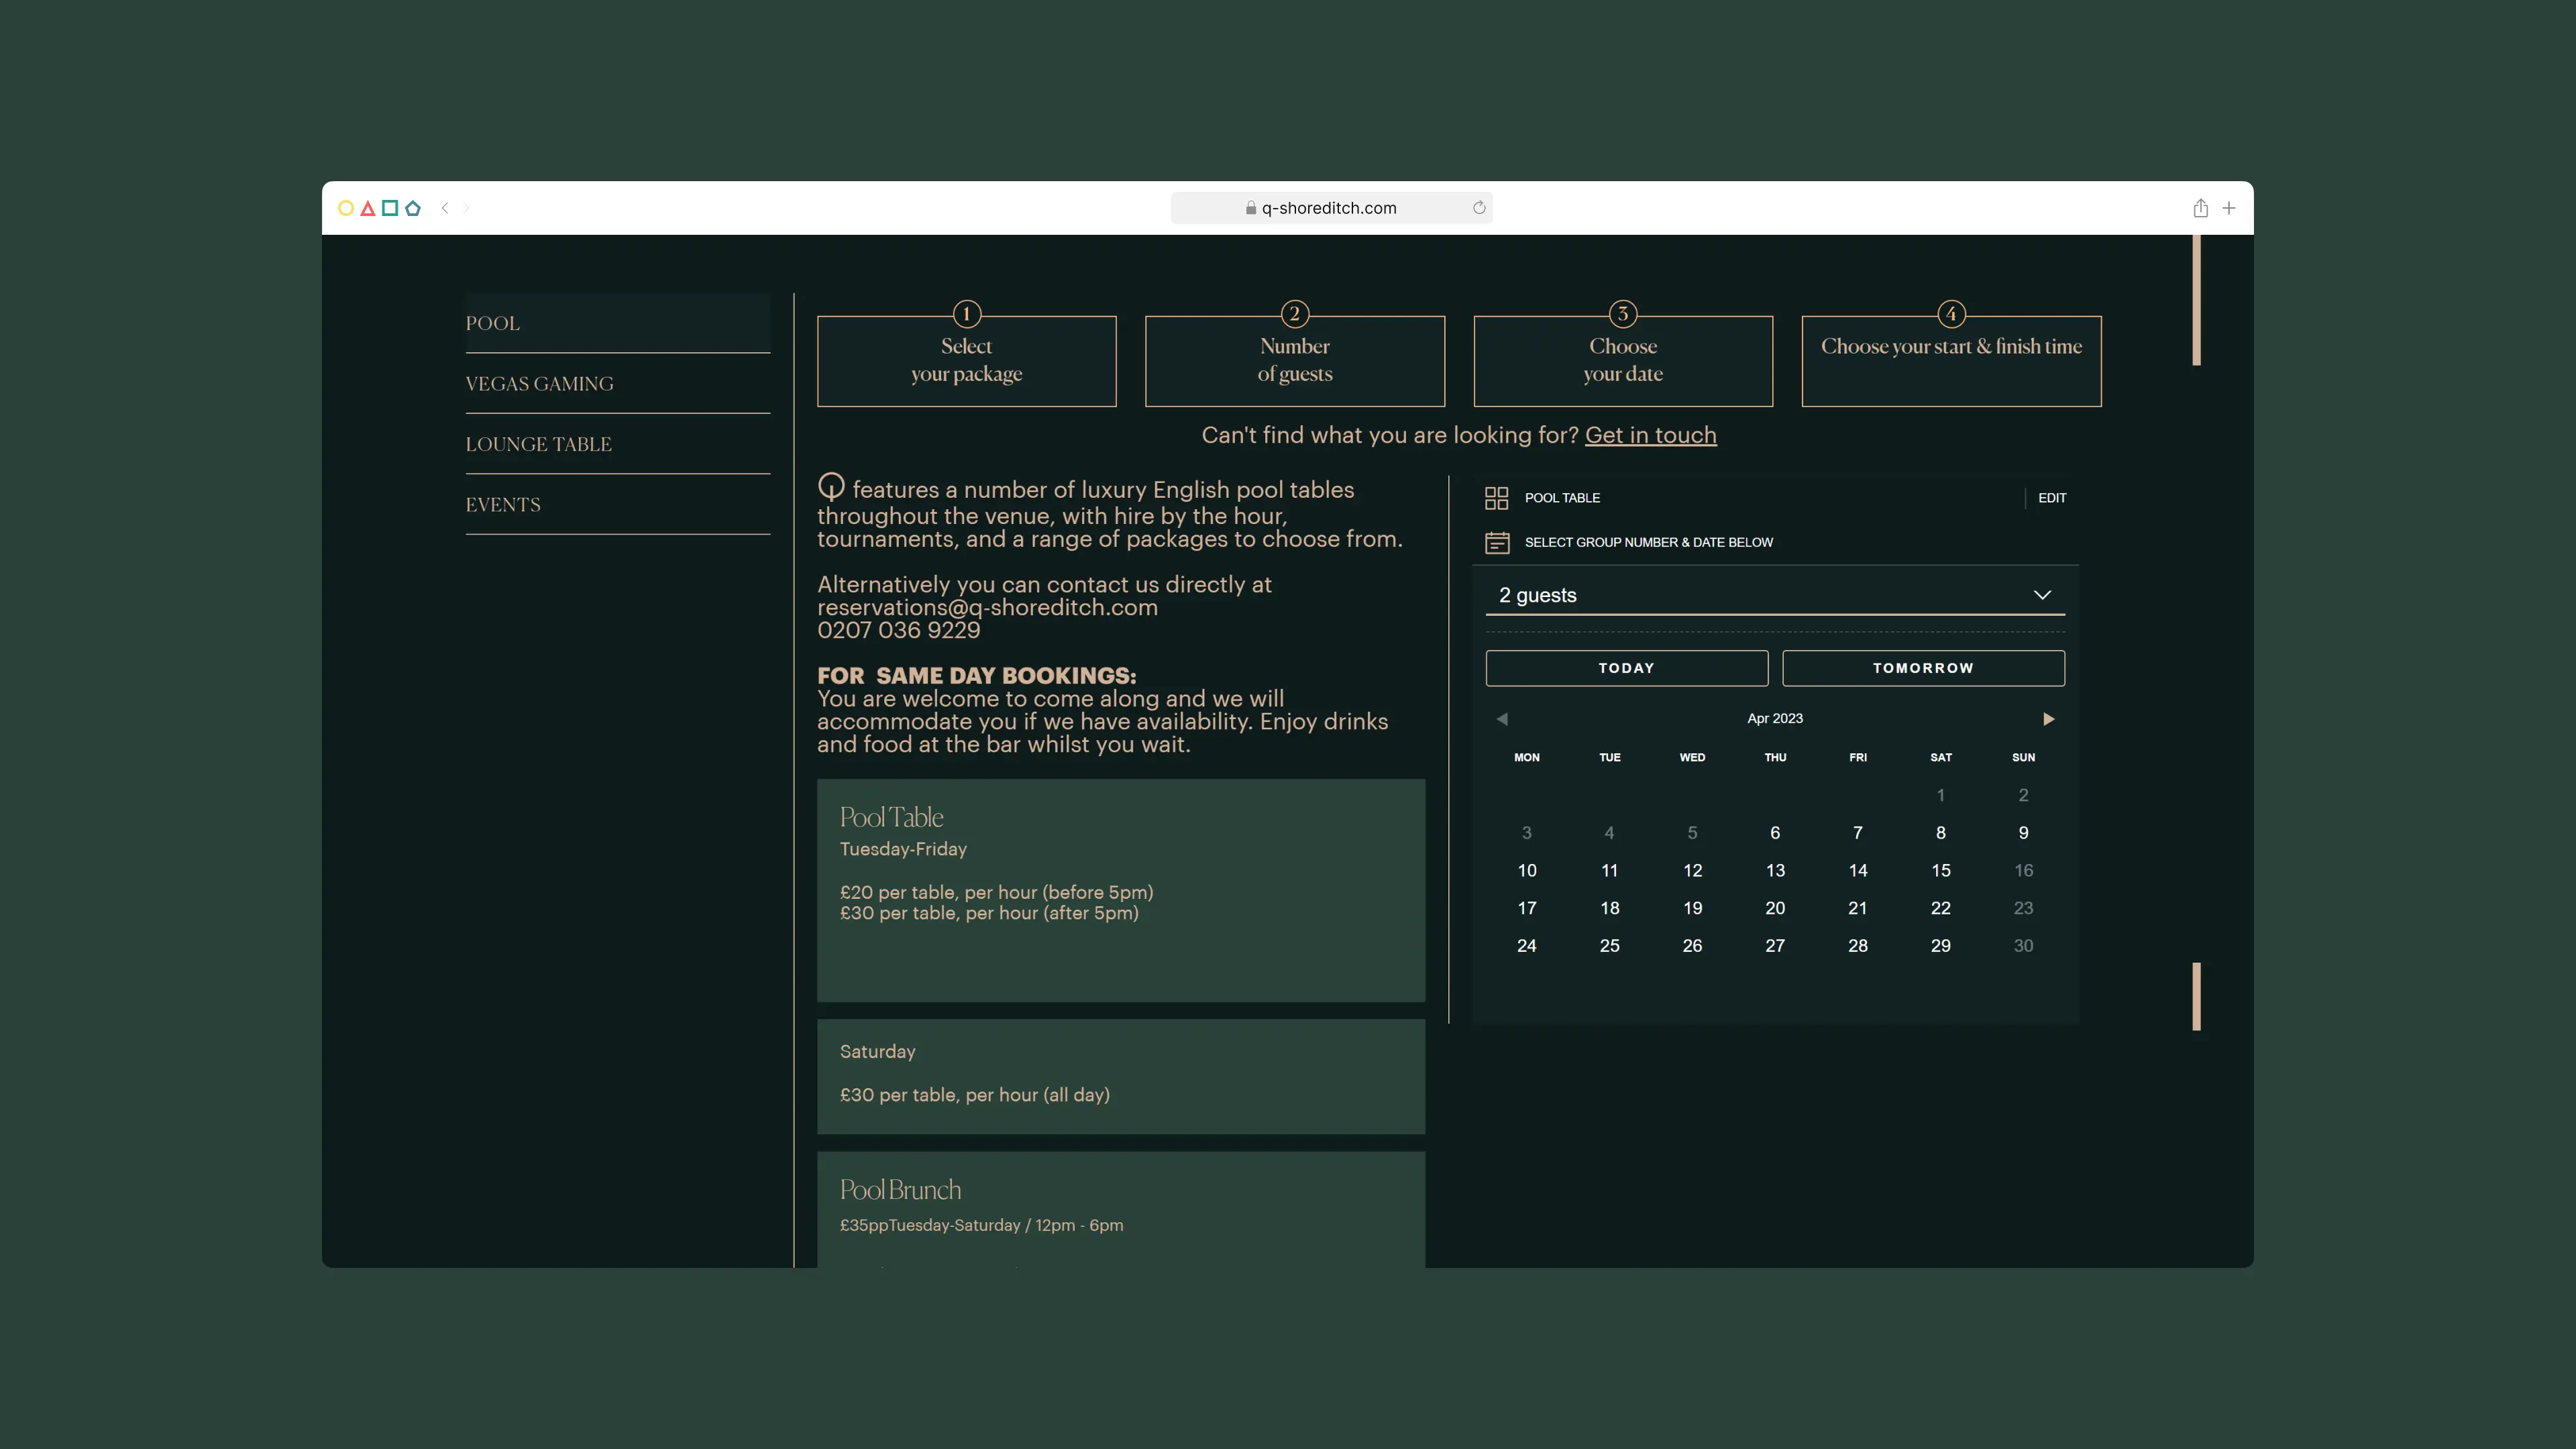Click the TOMORROW button
The image size is (2576, 1449).
pos(1922,668)
